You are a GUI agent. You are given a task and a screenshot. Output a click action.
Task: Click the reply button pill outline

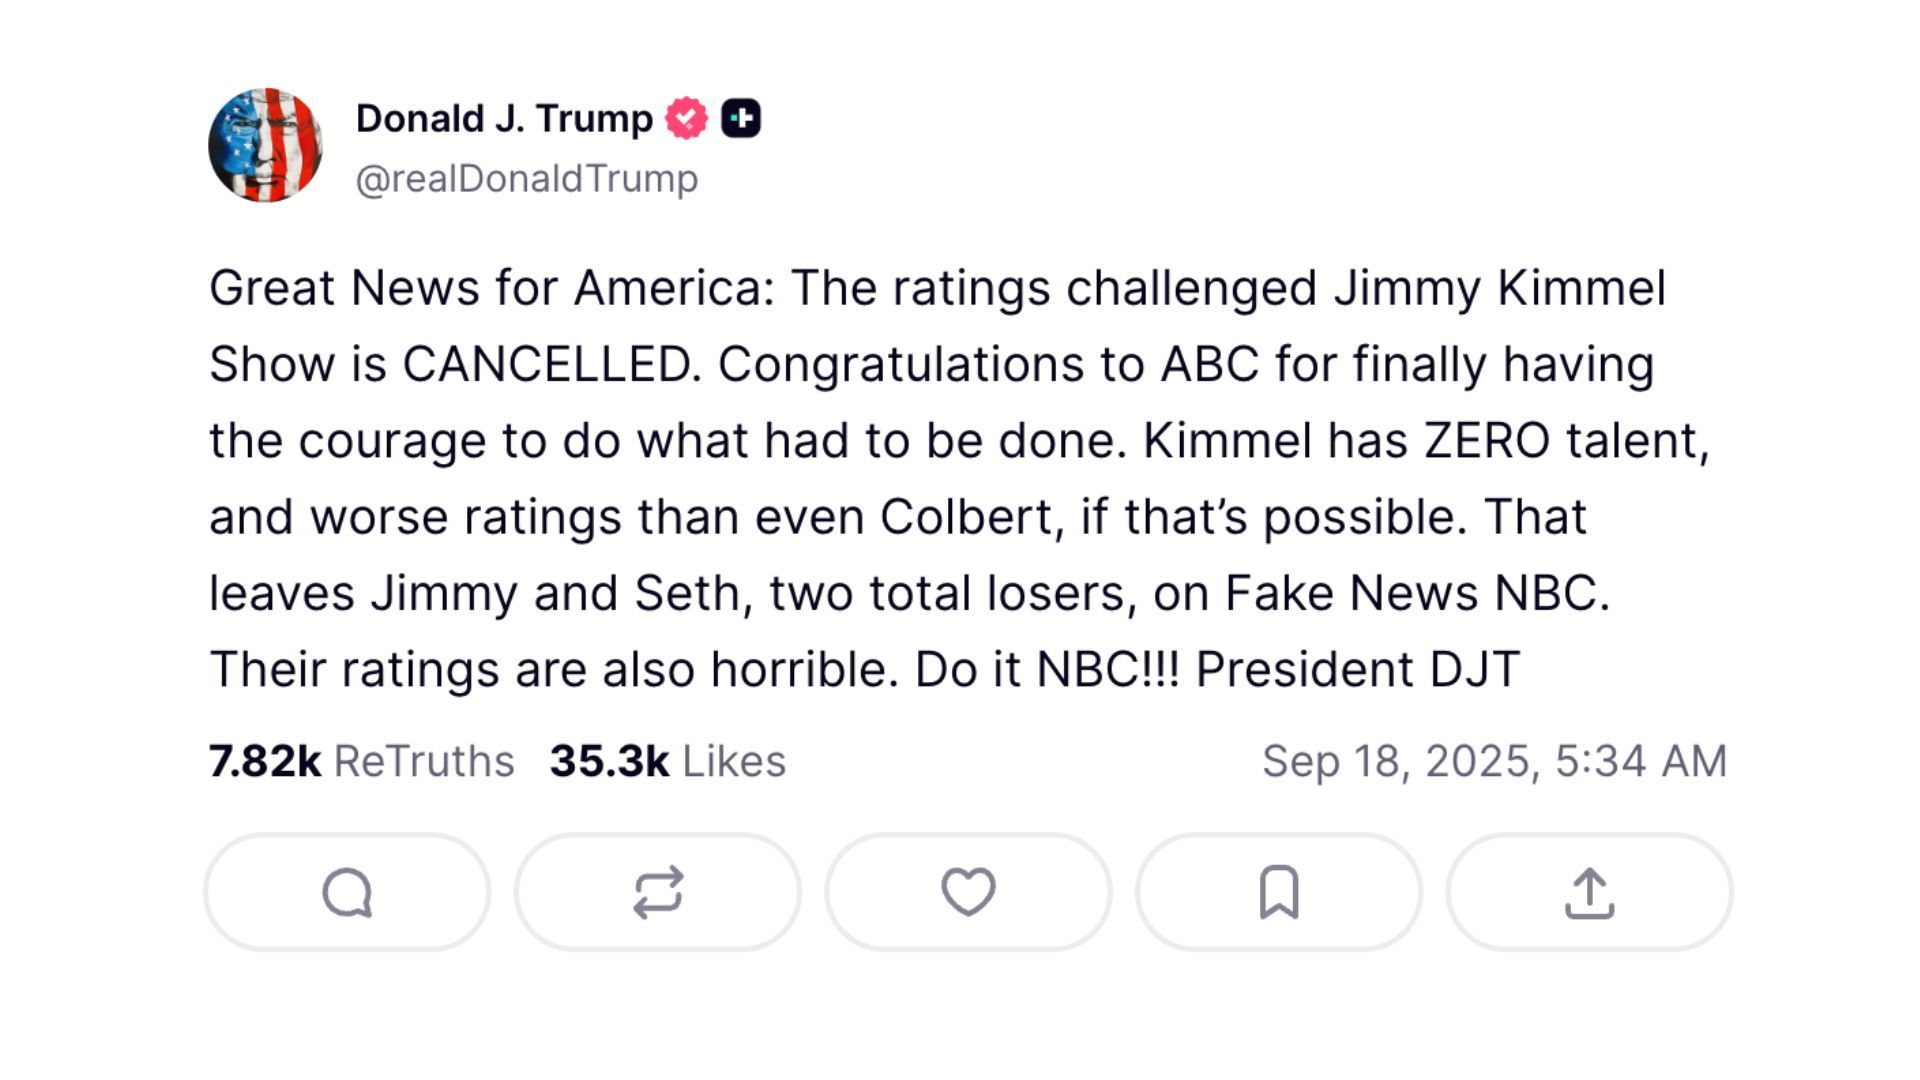click(345, 890)
